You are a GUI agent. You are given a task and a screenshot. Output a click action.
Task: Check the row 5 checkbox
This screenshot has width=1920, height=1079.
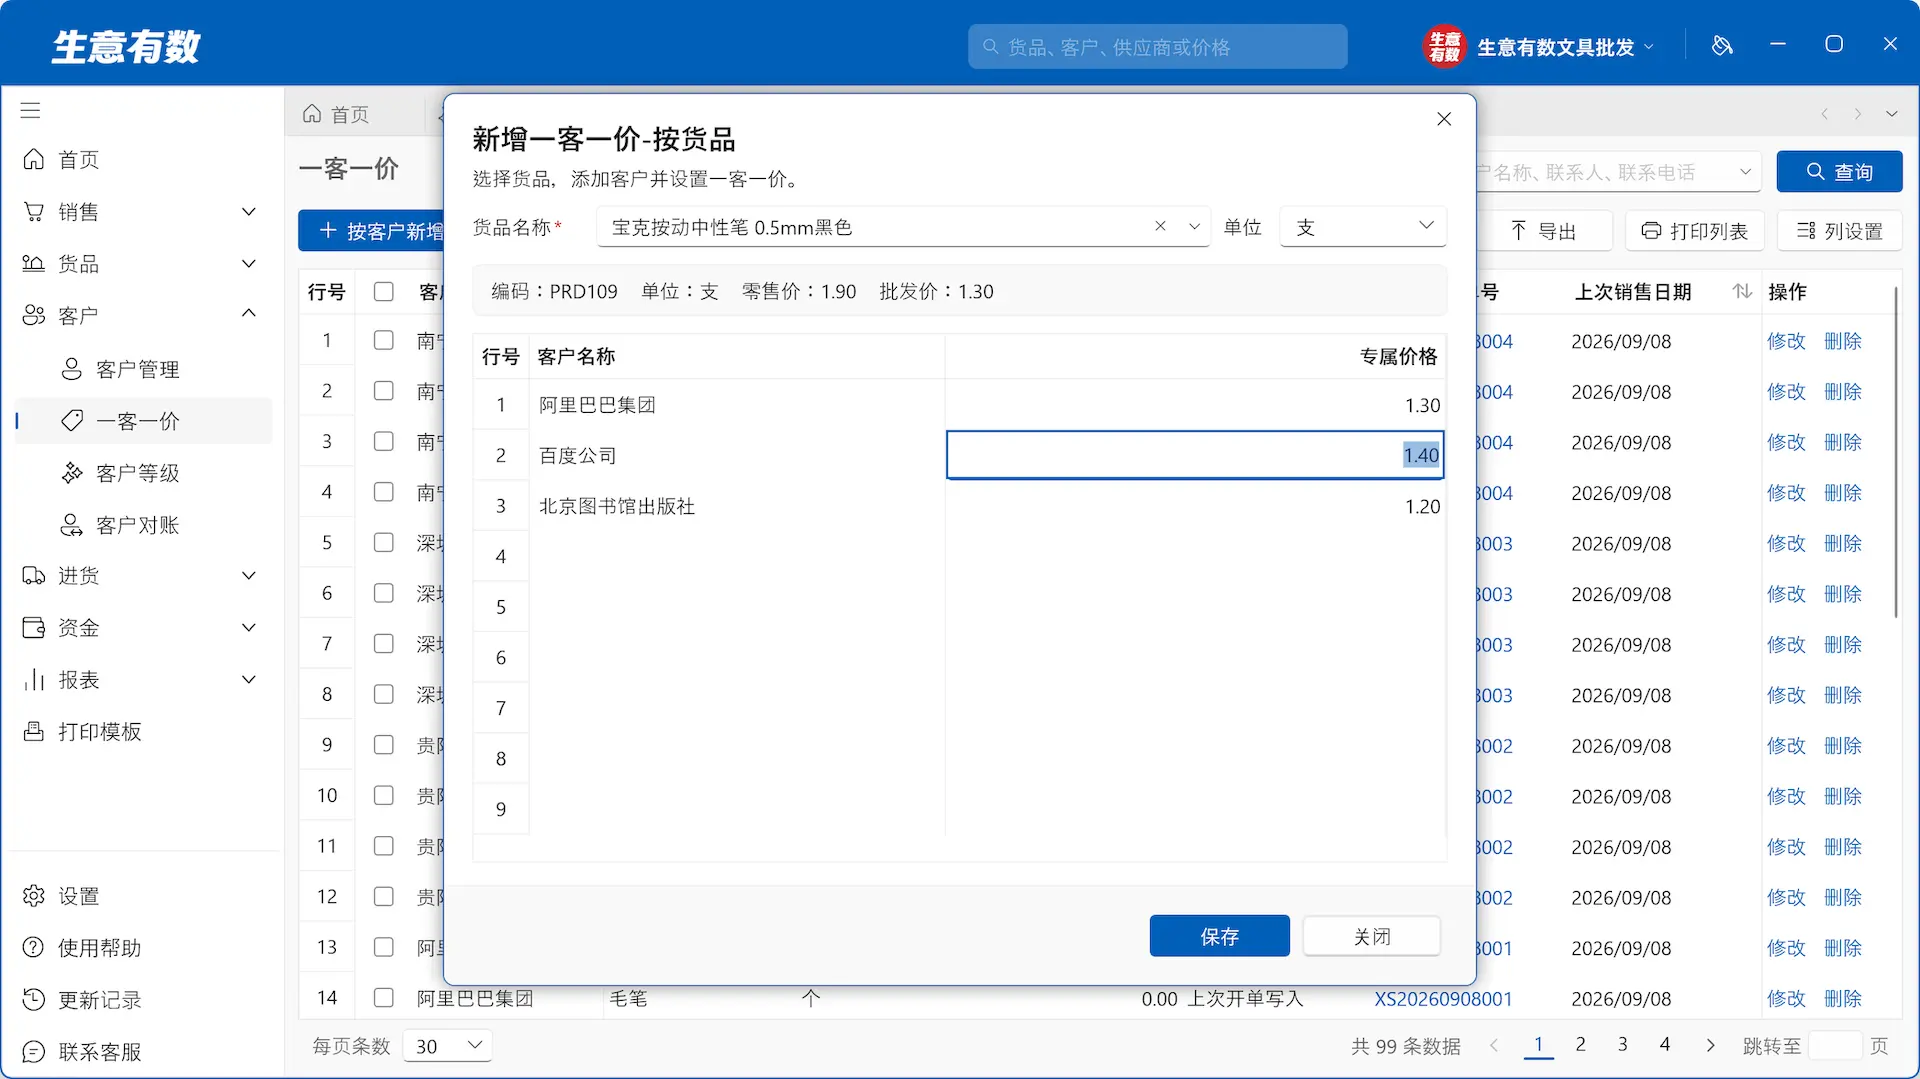[384, 543]
